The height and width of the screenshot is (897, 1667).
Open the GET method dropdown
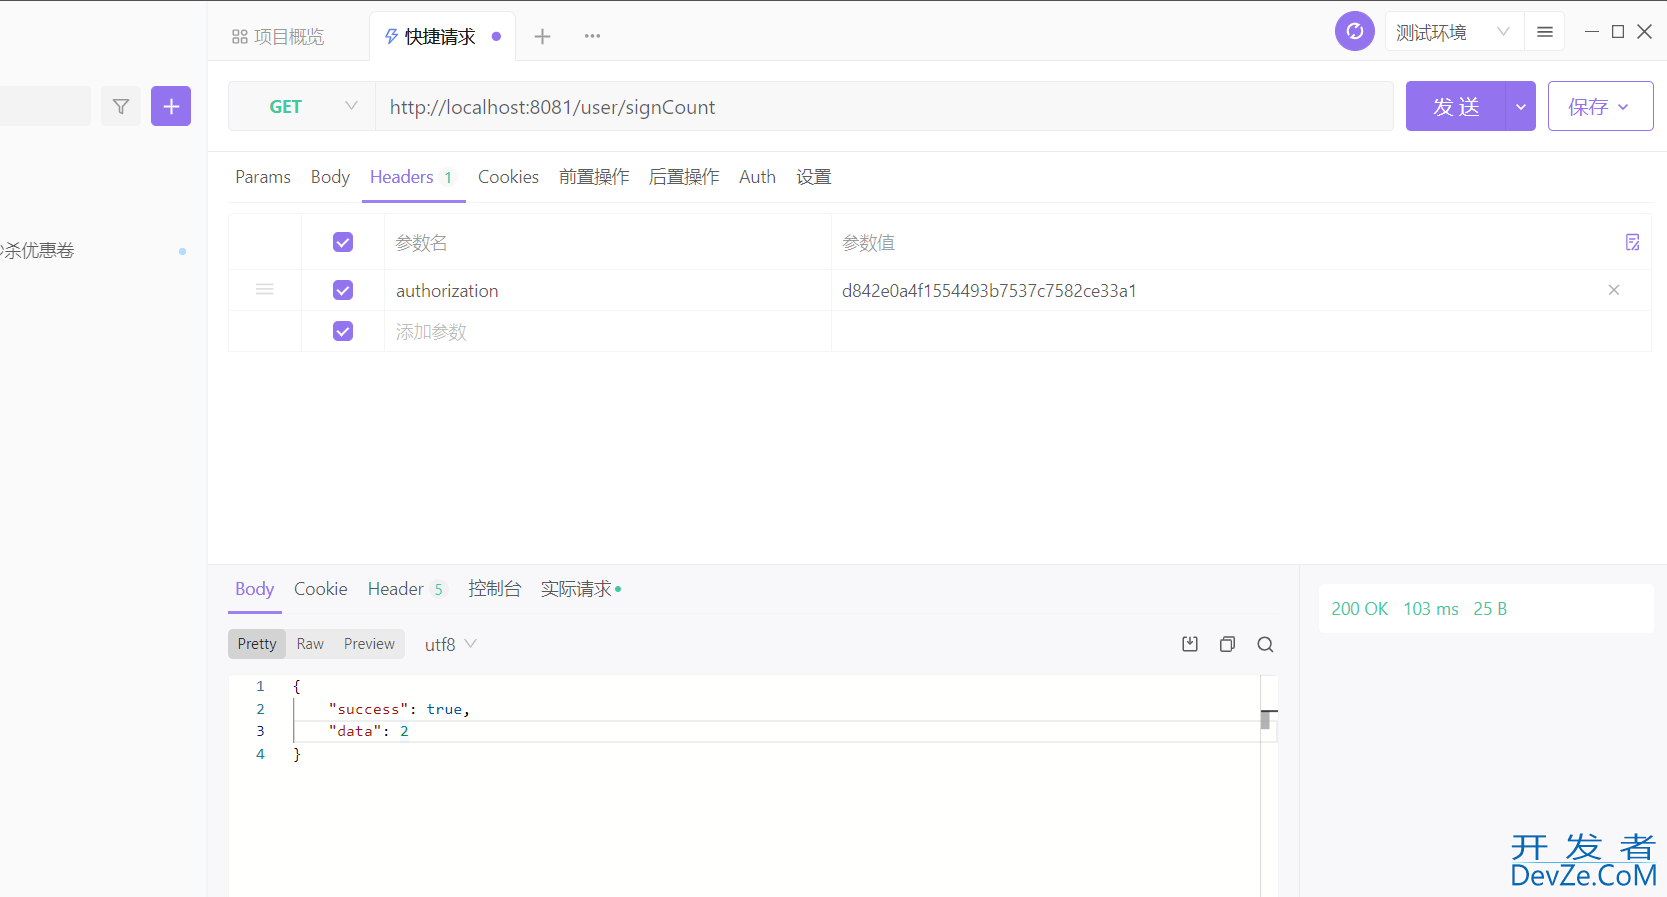[x=302, y=106]
